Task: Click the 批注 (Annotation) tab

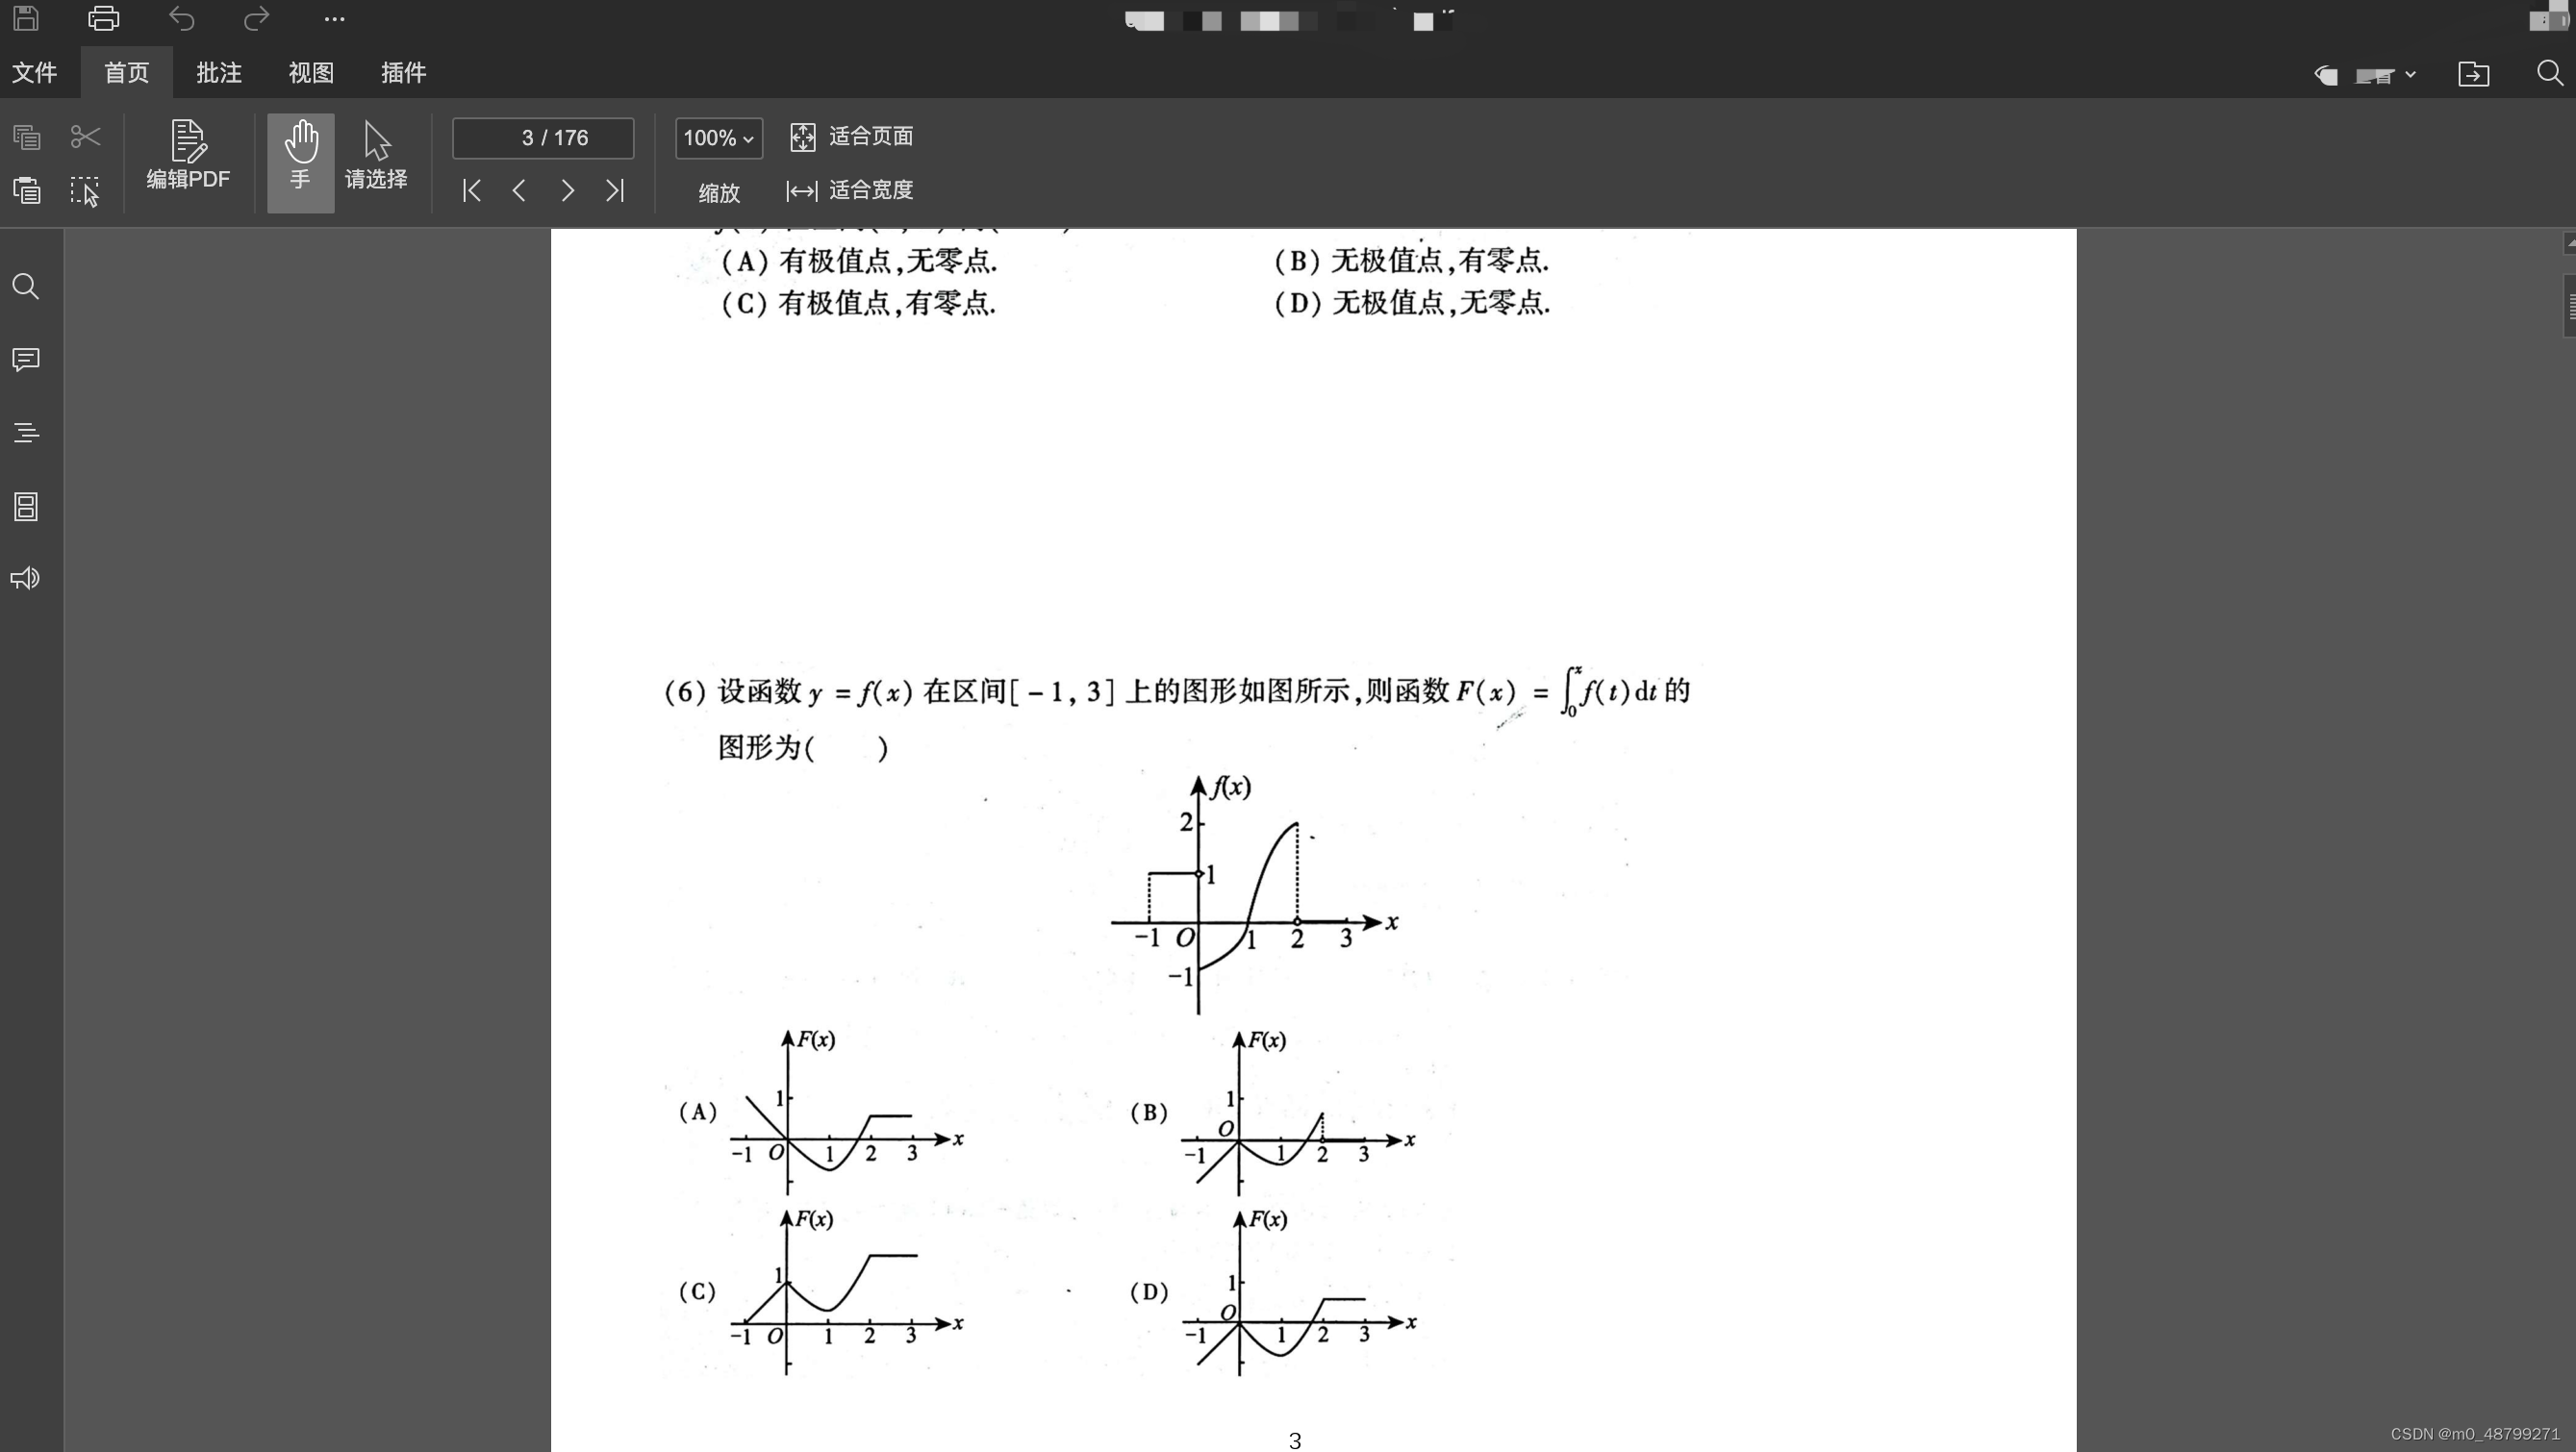Action: coord(217,72)
